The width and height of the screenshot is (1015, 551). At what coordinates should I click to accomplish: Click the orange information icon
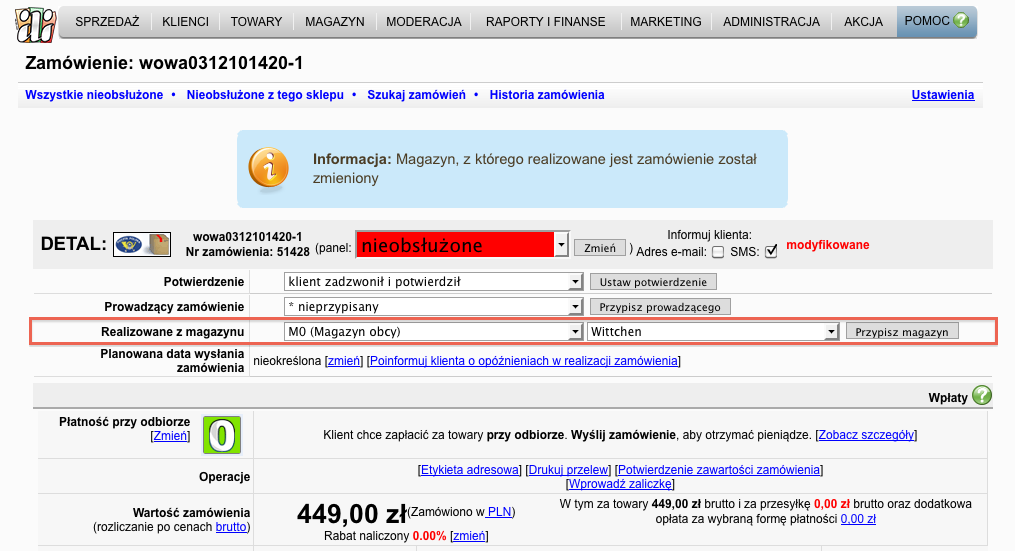(269, 170)
